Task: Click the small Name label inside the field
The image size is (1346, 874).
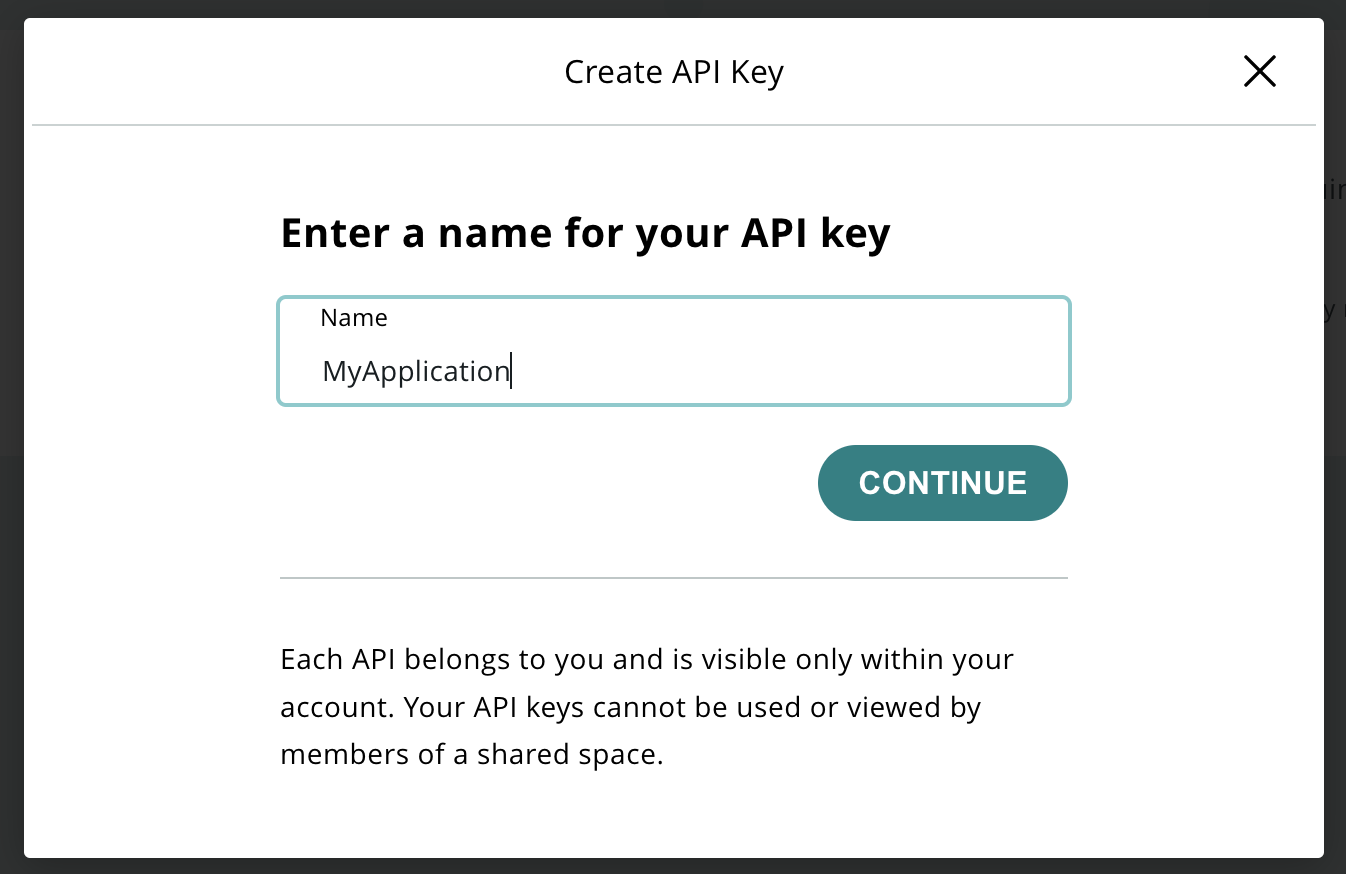Action: [353, 318]
